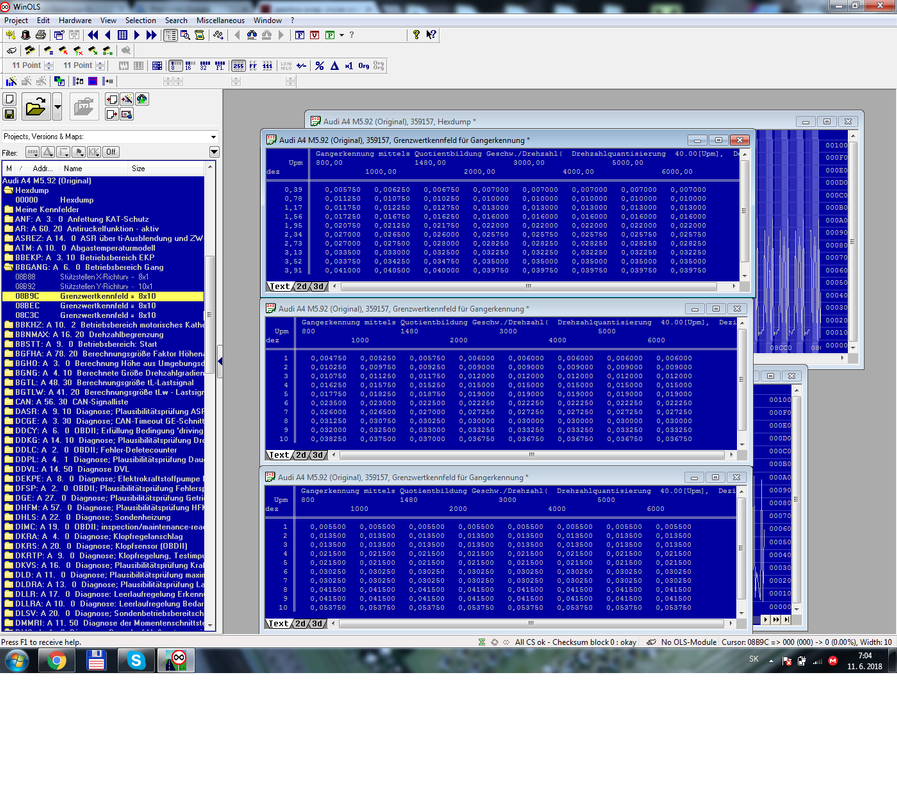Collapse the BBGANG Betriebsbereich Gang folder
Image resolution: width=897 pixels, height=800 pixels.
coord(9,267)
